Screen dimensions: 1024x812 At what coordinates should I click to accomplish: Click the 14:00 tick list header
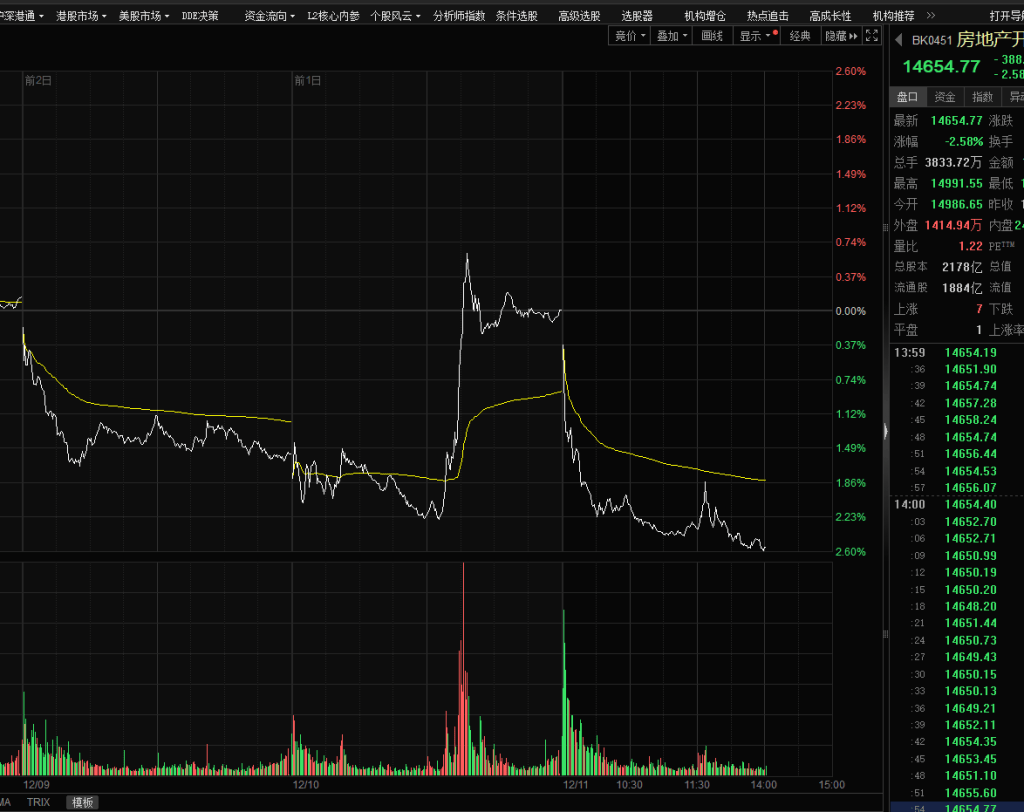tap(909, 505)
